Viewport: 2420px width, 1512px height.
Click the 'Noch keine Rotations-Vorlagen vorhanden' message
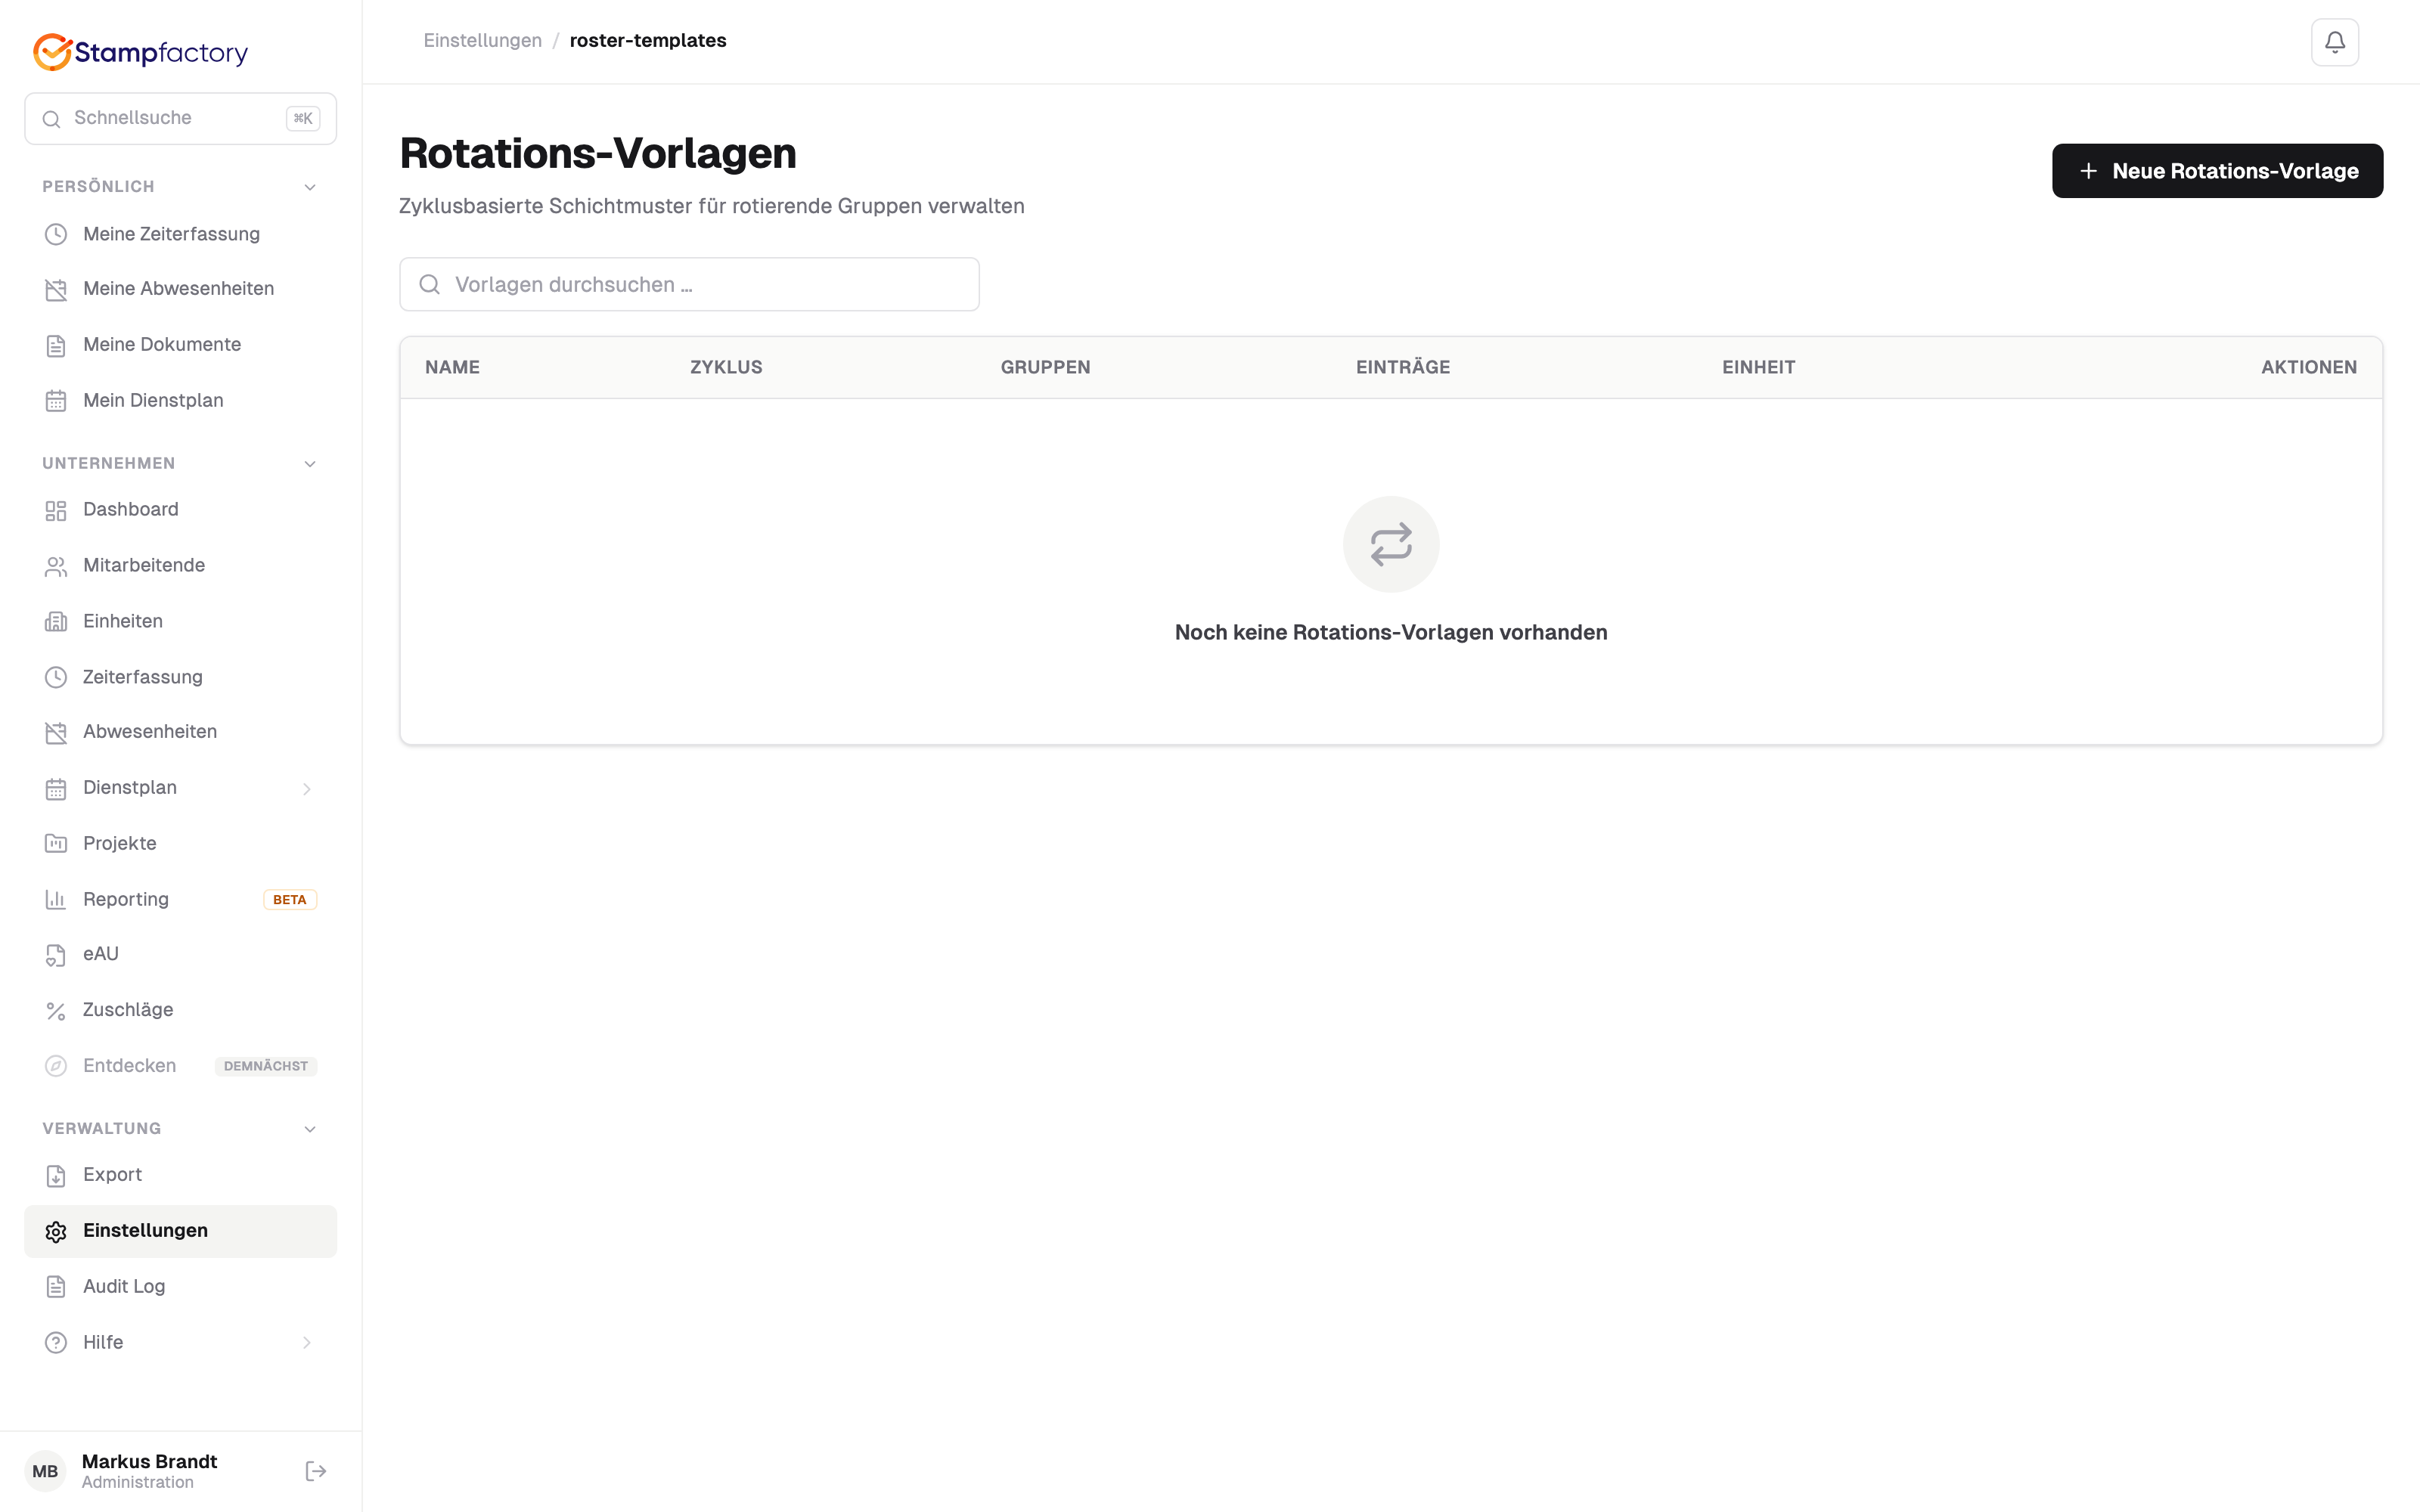[1391, 632]
